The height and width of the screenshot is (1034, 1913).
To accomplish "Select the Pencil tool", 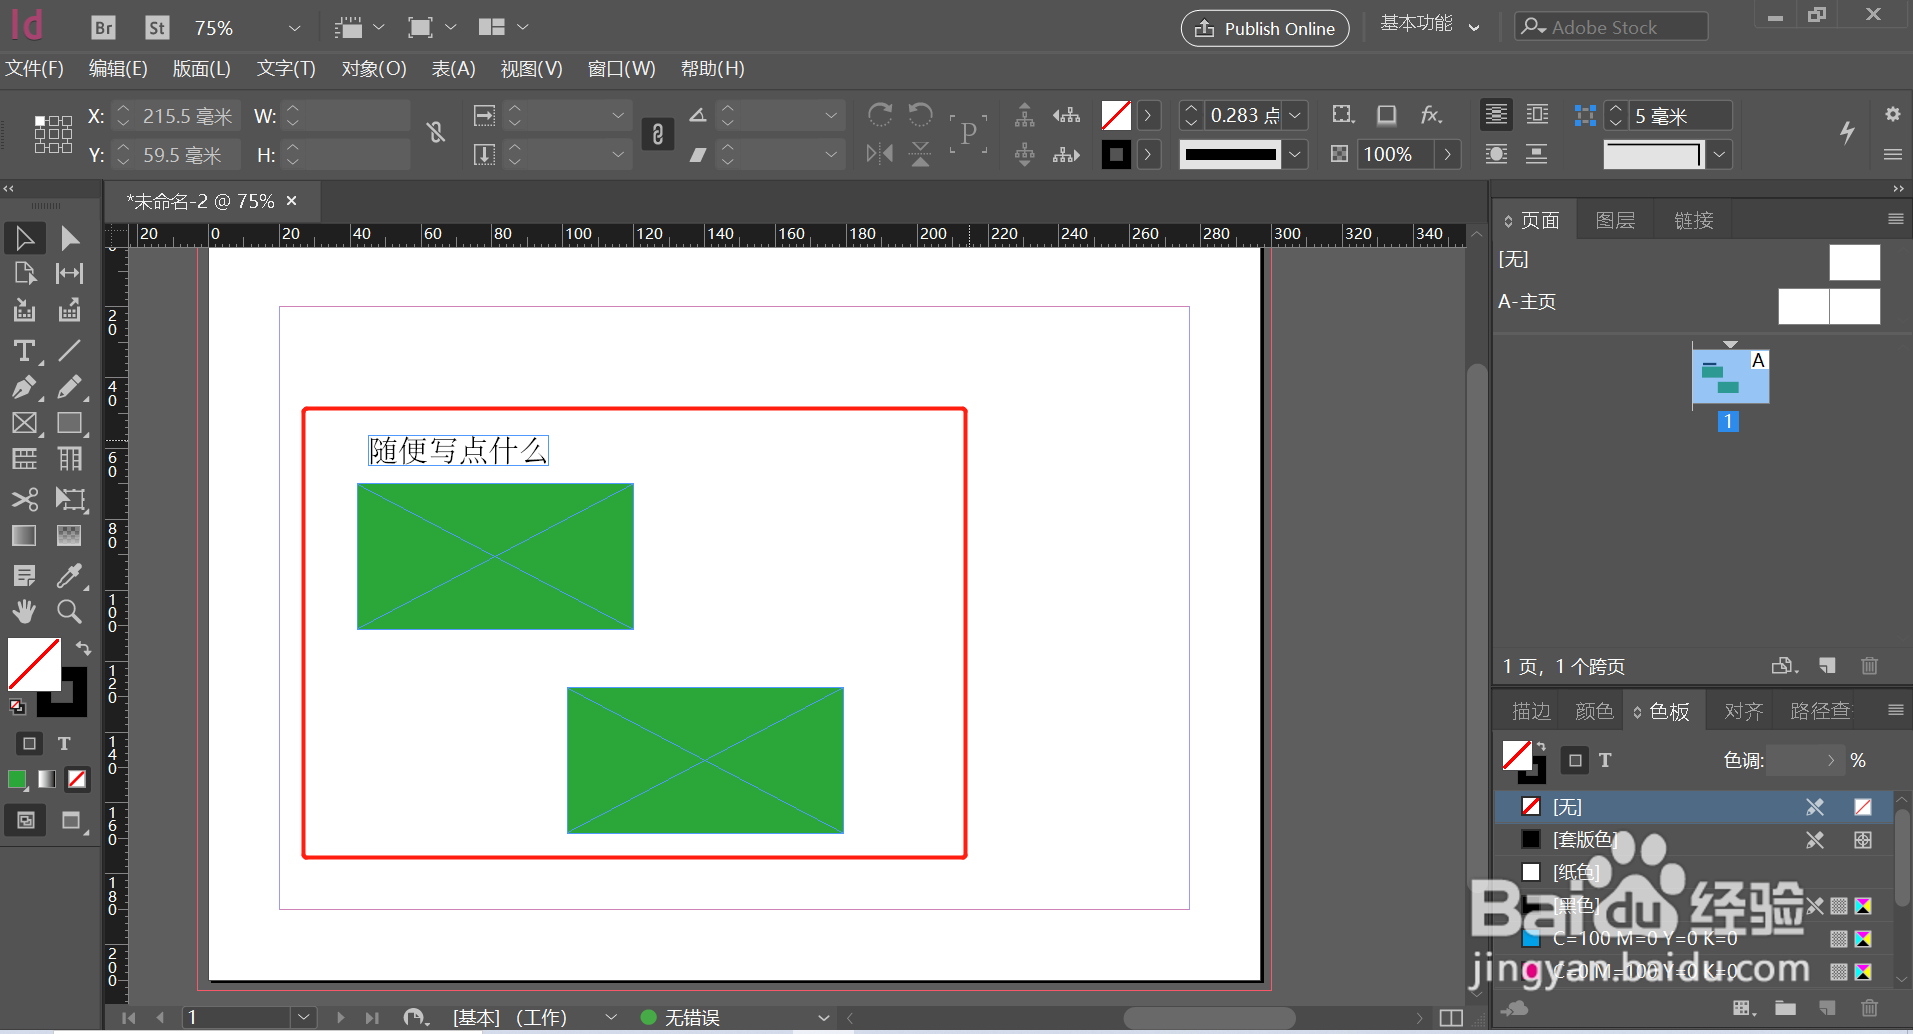I will click(x=69, y=387).
